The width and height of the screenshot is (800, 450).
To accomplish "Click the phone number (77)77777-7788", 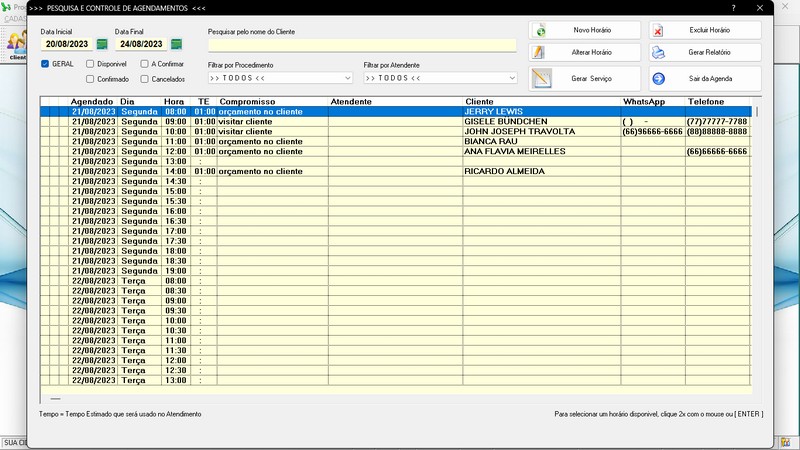I will pos(717,121).
